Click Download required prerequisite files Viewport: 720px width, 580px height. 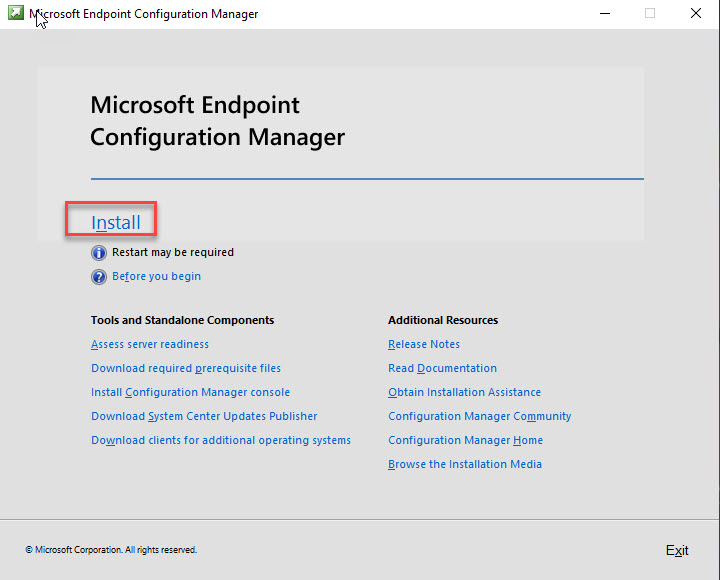[x=186, y=369]
